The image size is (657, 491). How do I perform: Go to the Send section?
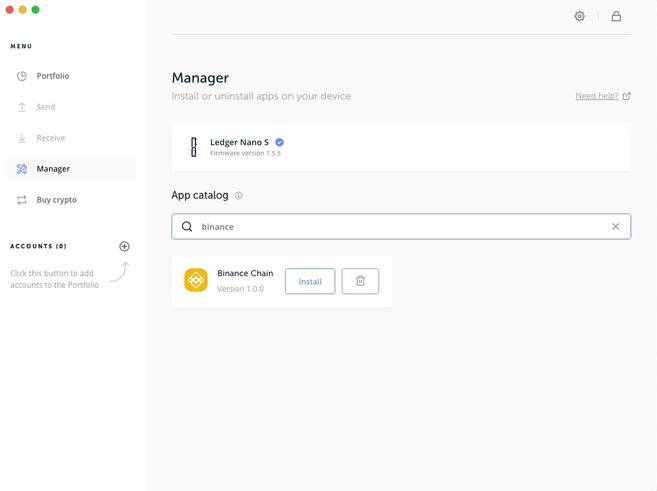(x=46, y=107)
